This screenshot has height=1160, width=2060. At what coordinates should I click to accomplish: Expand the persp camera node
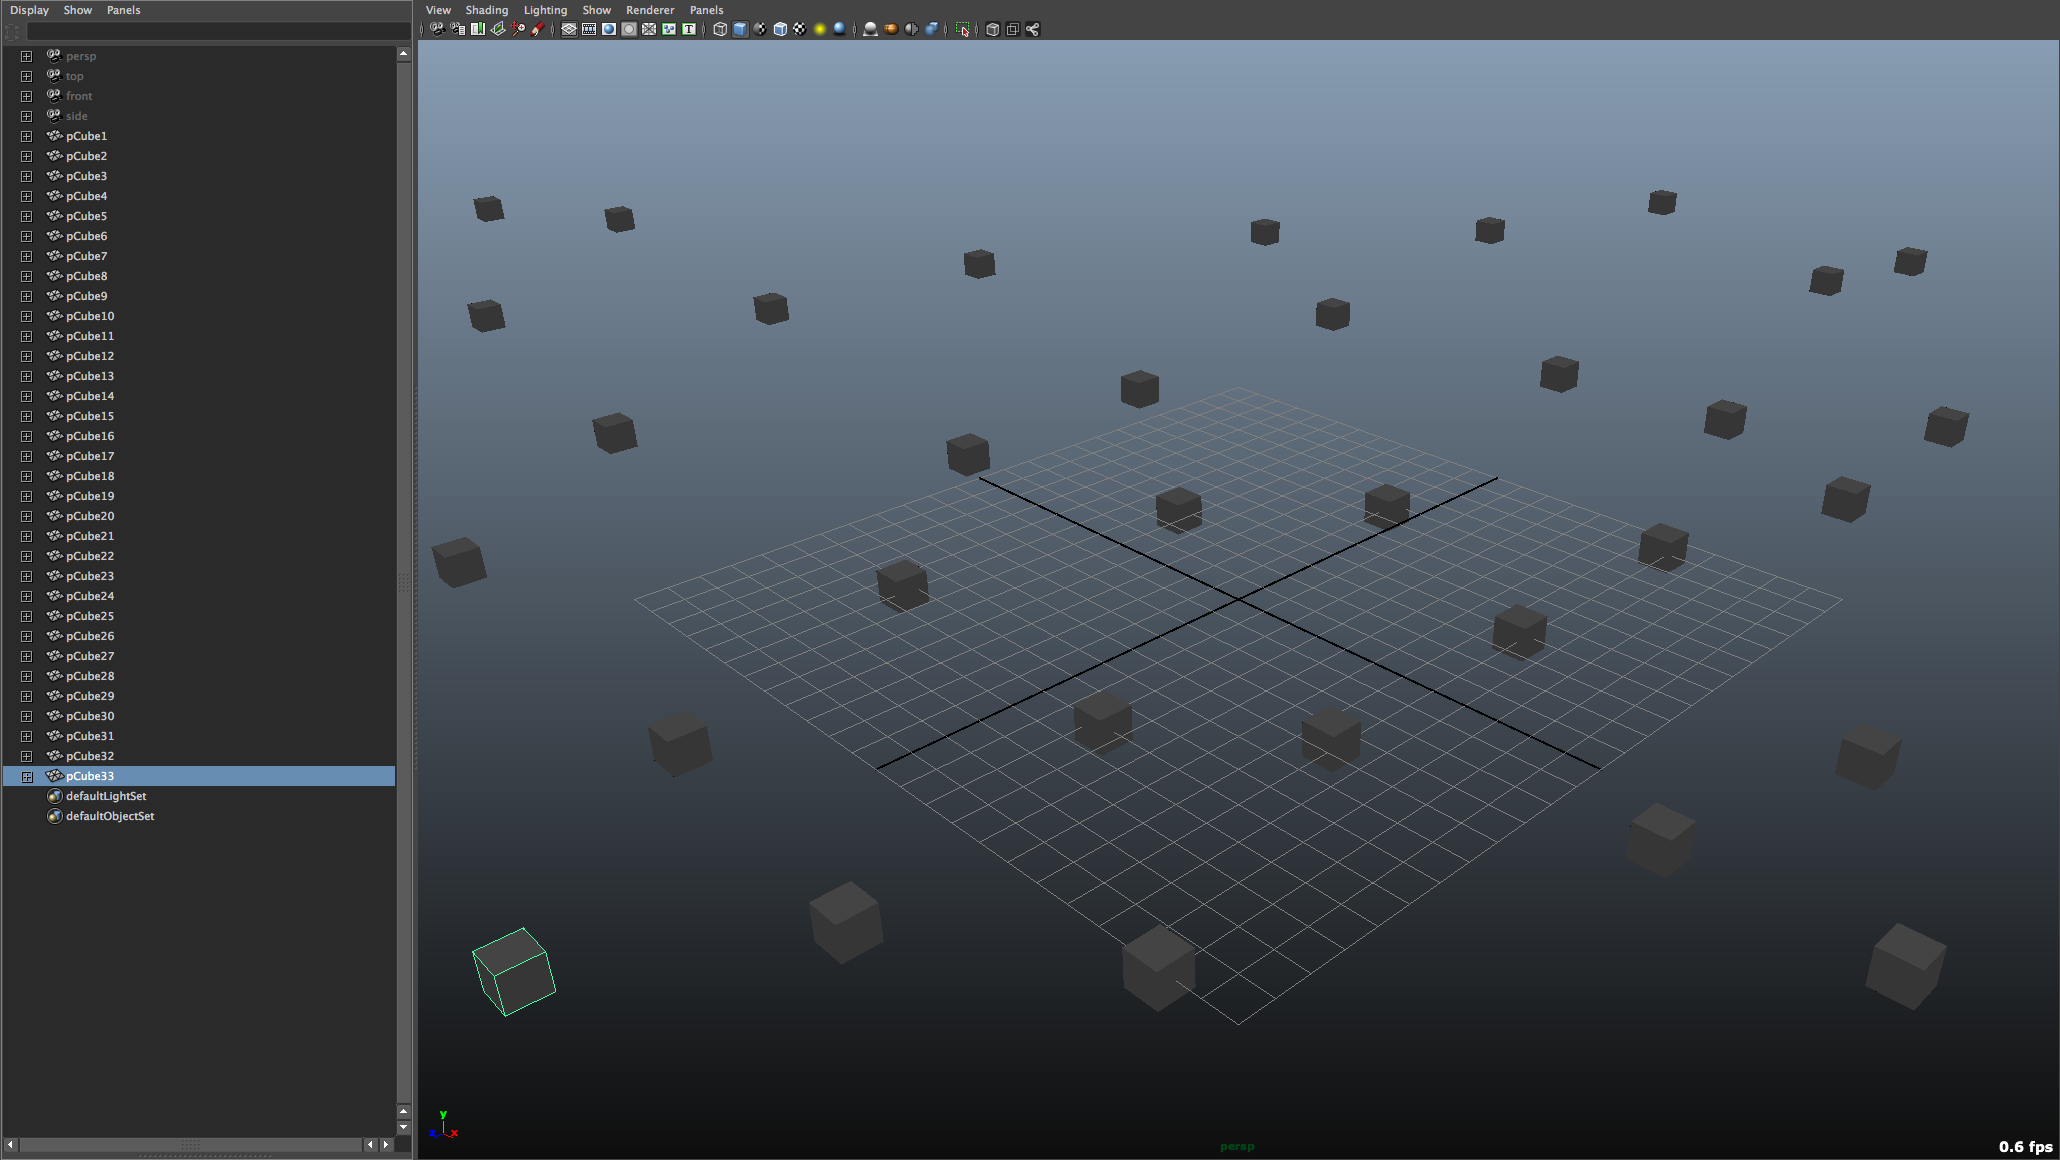[x=26, y=56]
